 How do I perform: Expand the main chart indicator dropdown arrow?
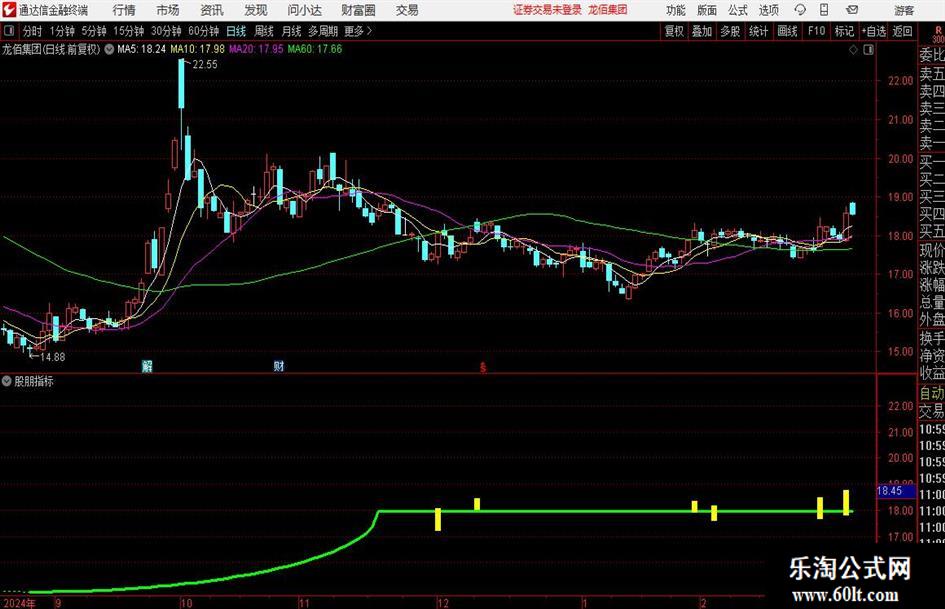109,49
